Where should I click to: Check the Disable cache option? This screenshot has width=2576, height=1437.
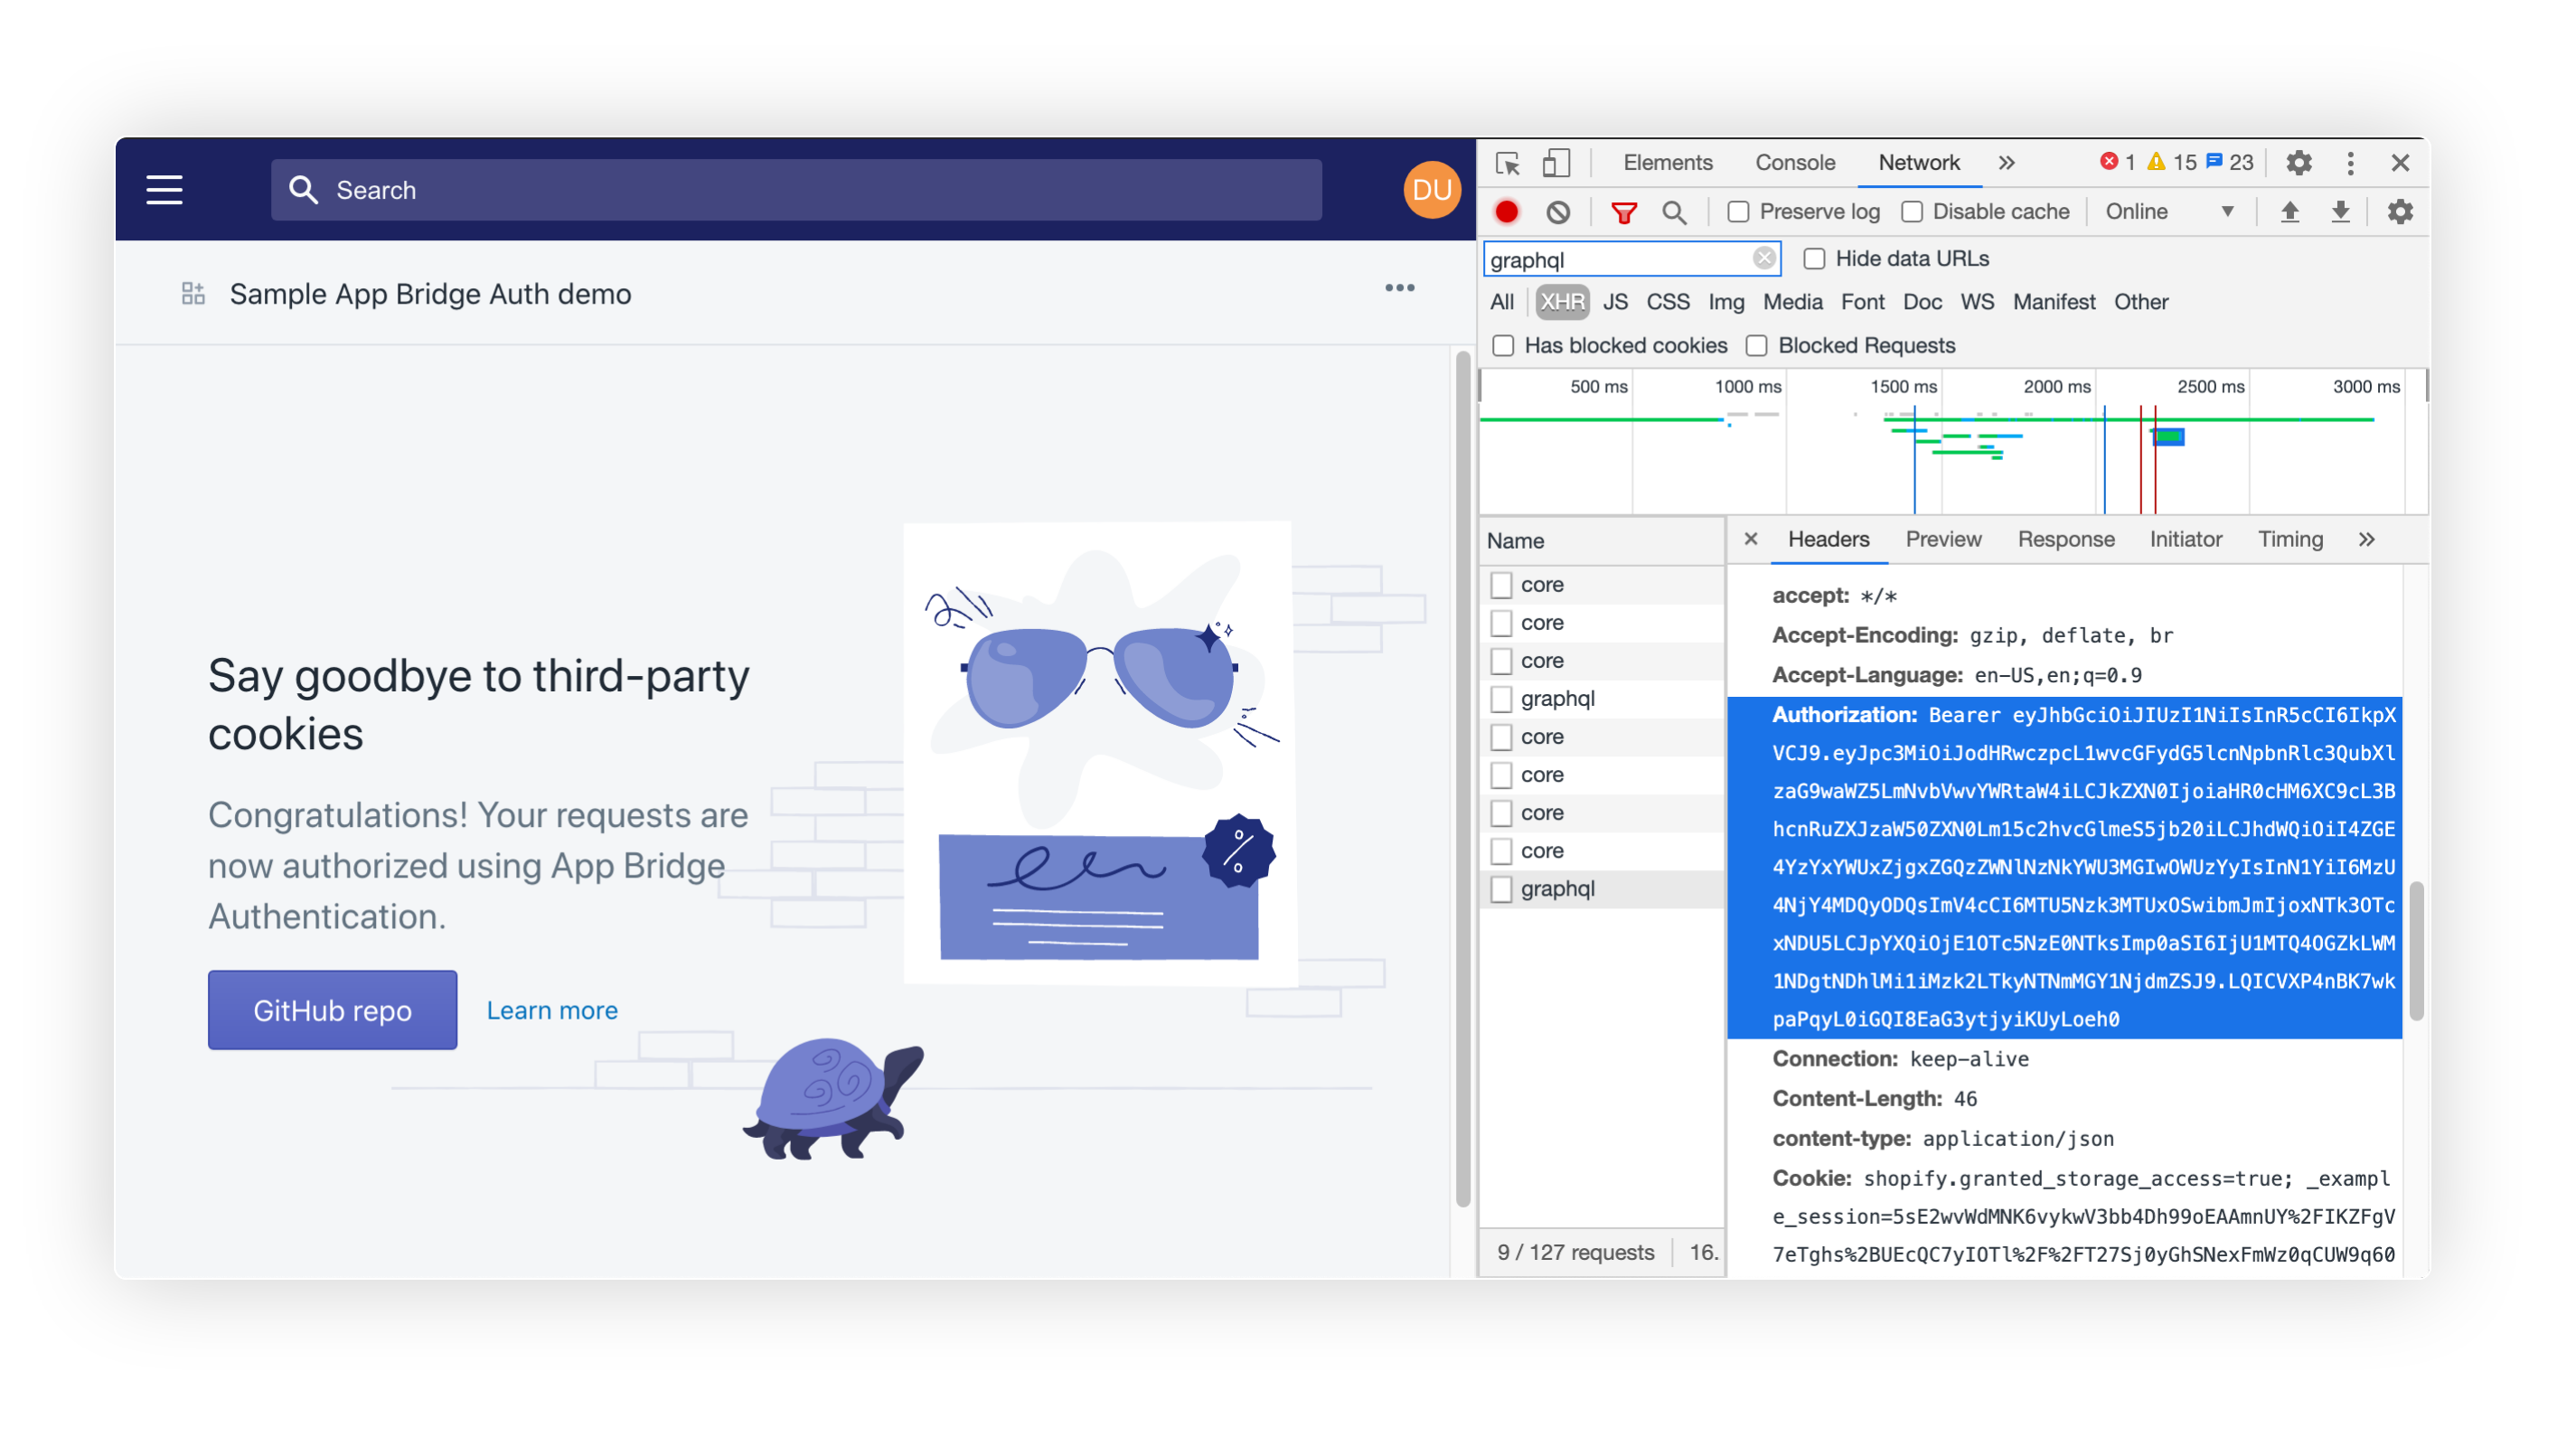click(x=1912, y=212)
